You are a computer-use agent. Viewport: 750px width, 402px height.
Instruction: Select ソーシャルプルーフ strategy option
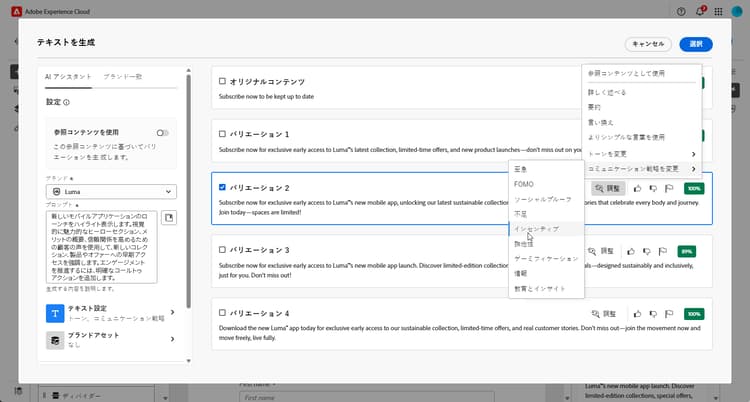(546, 199)
